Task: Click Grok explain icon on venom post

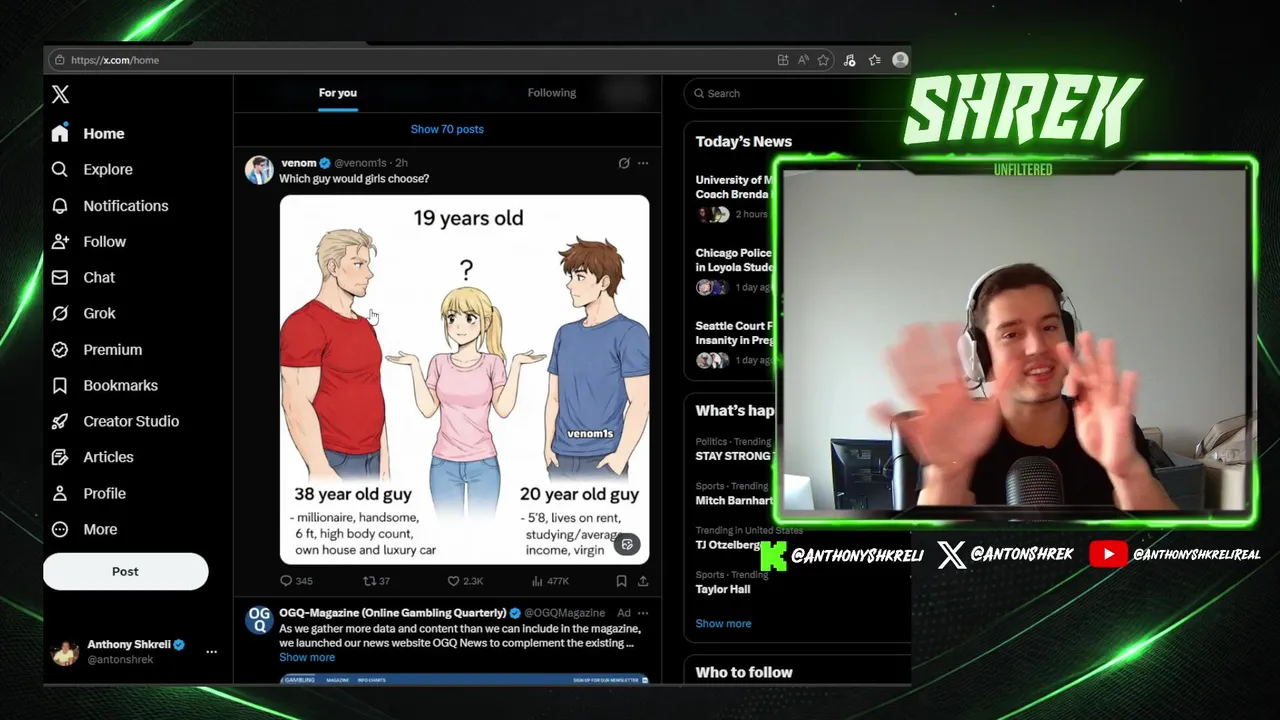Action: click(x=624, y=163)
